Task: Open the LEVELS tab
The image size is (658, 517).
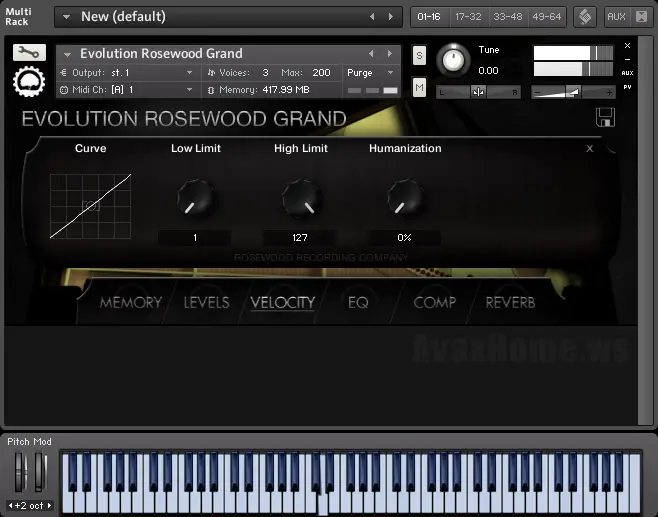Action: (x=206, y=302)
